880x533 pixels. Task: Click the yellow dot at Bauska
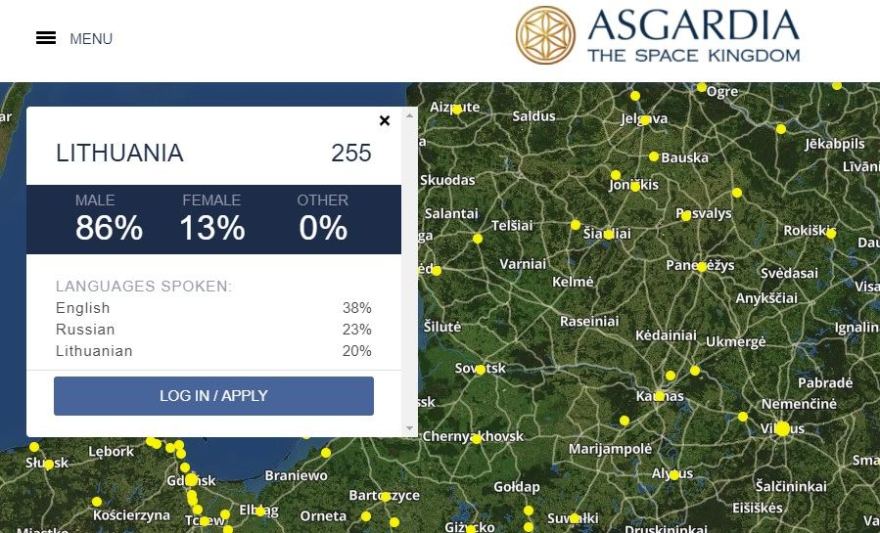654,157
